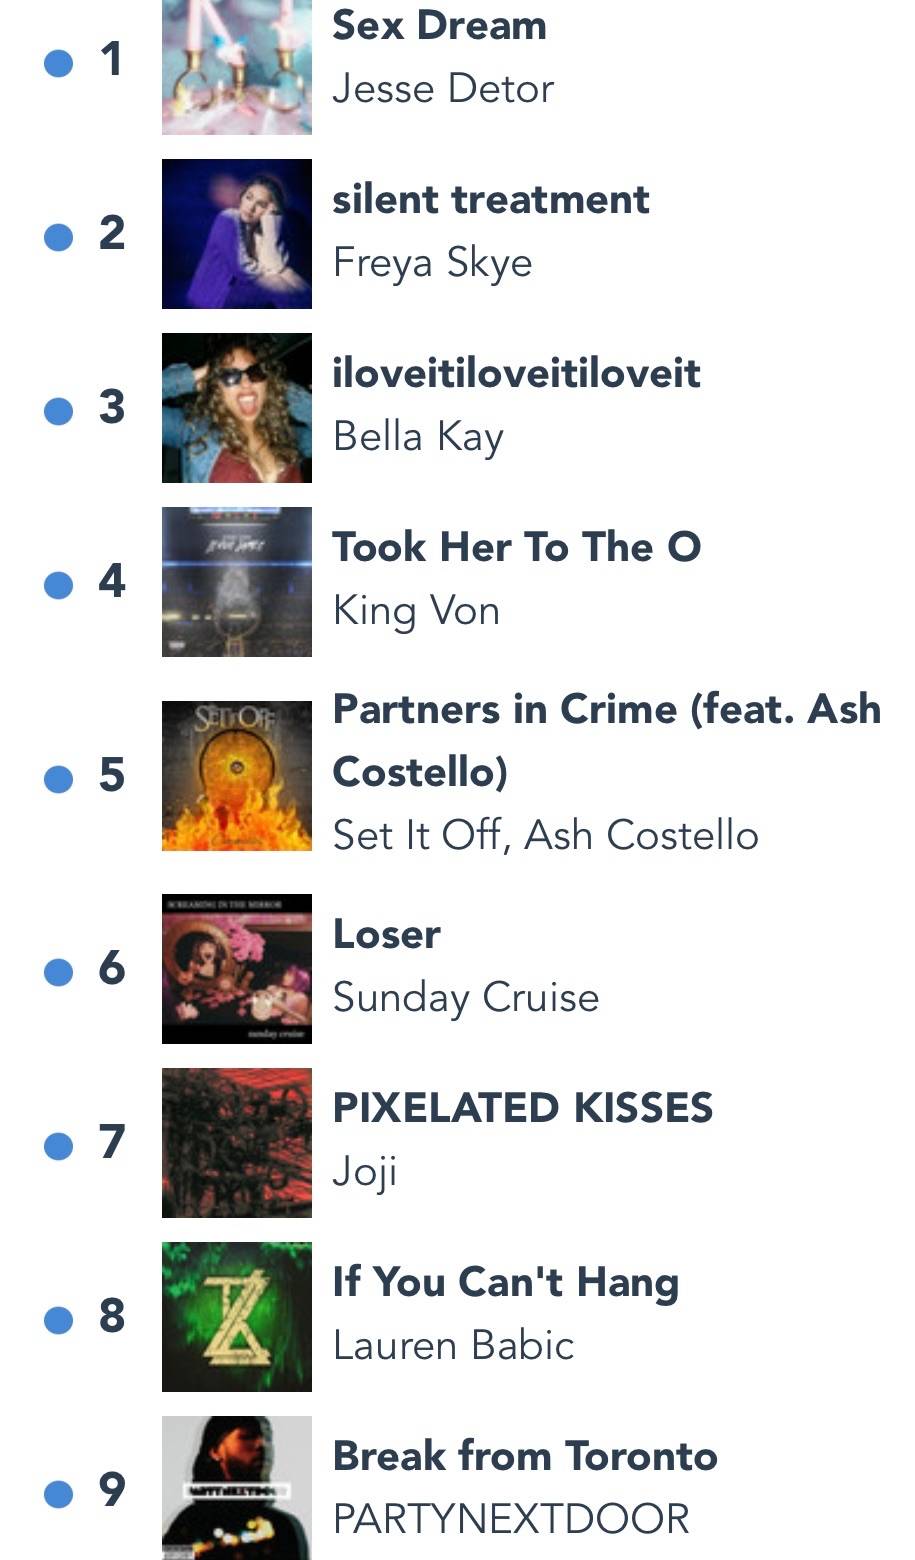Image resolution: width=915 pixels, height=1560 pixels.
Task: Open the red PIXELATED KISSES cover art
Action: (x=237, y=1143)
